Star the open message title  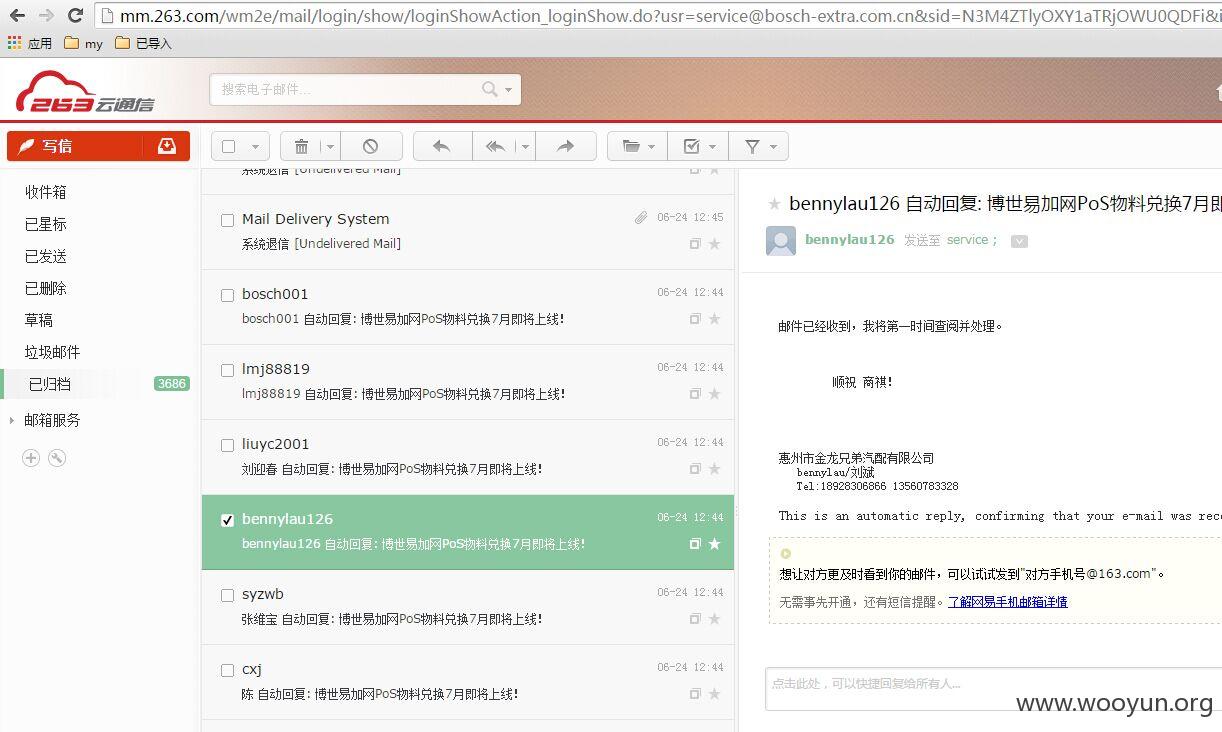774,204
